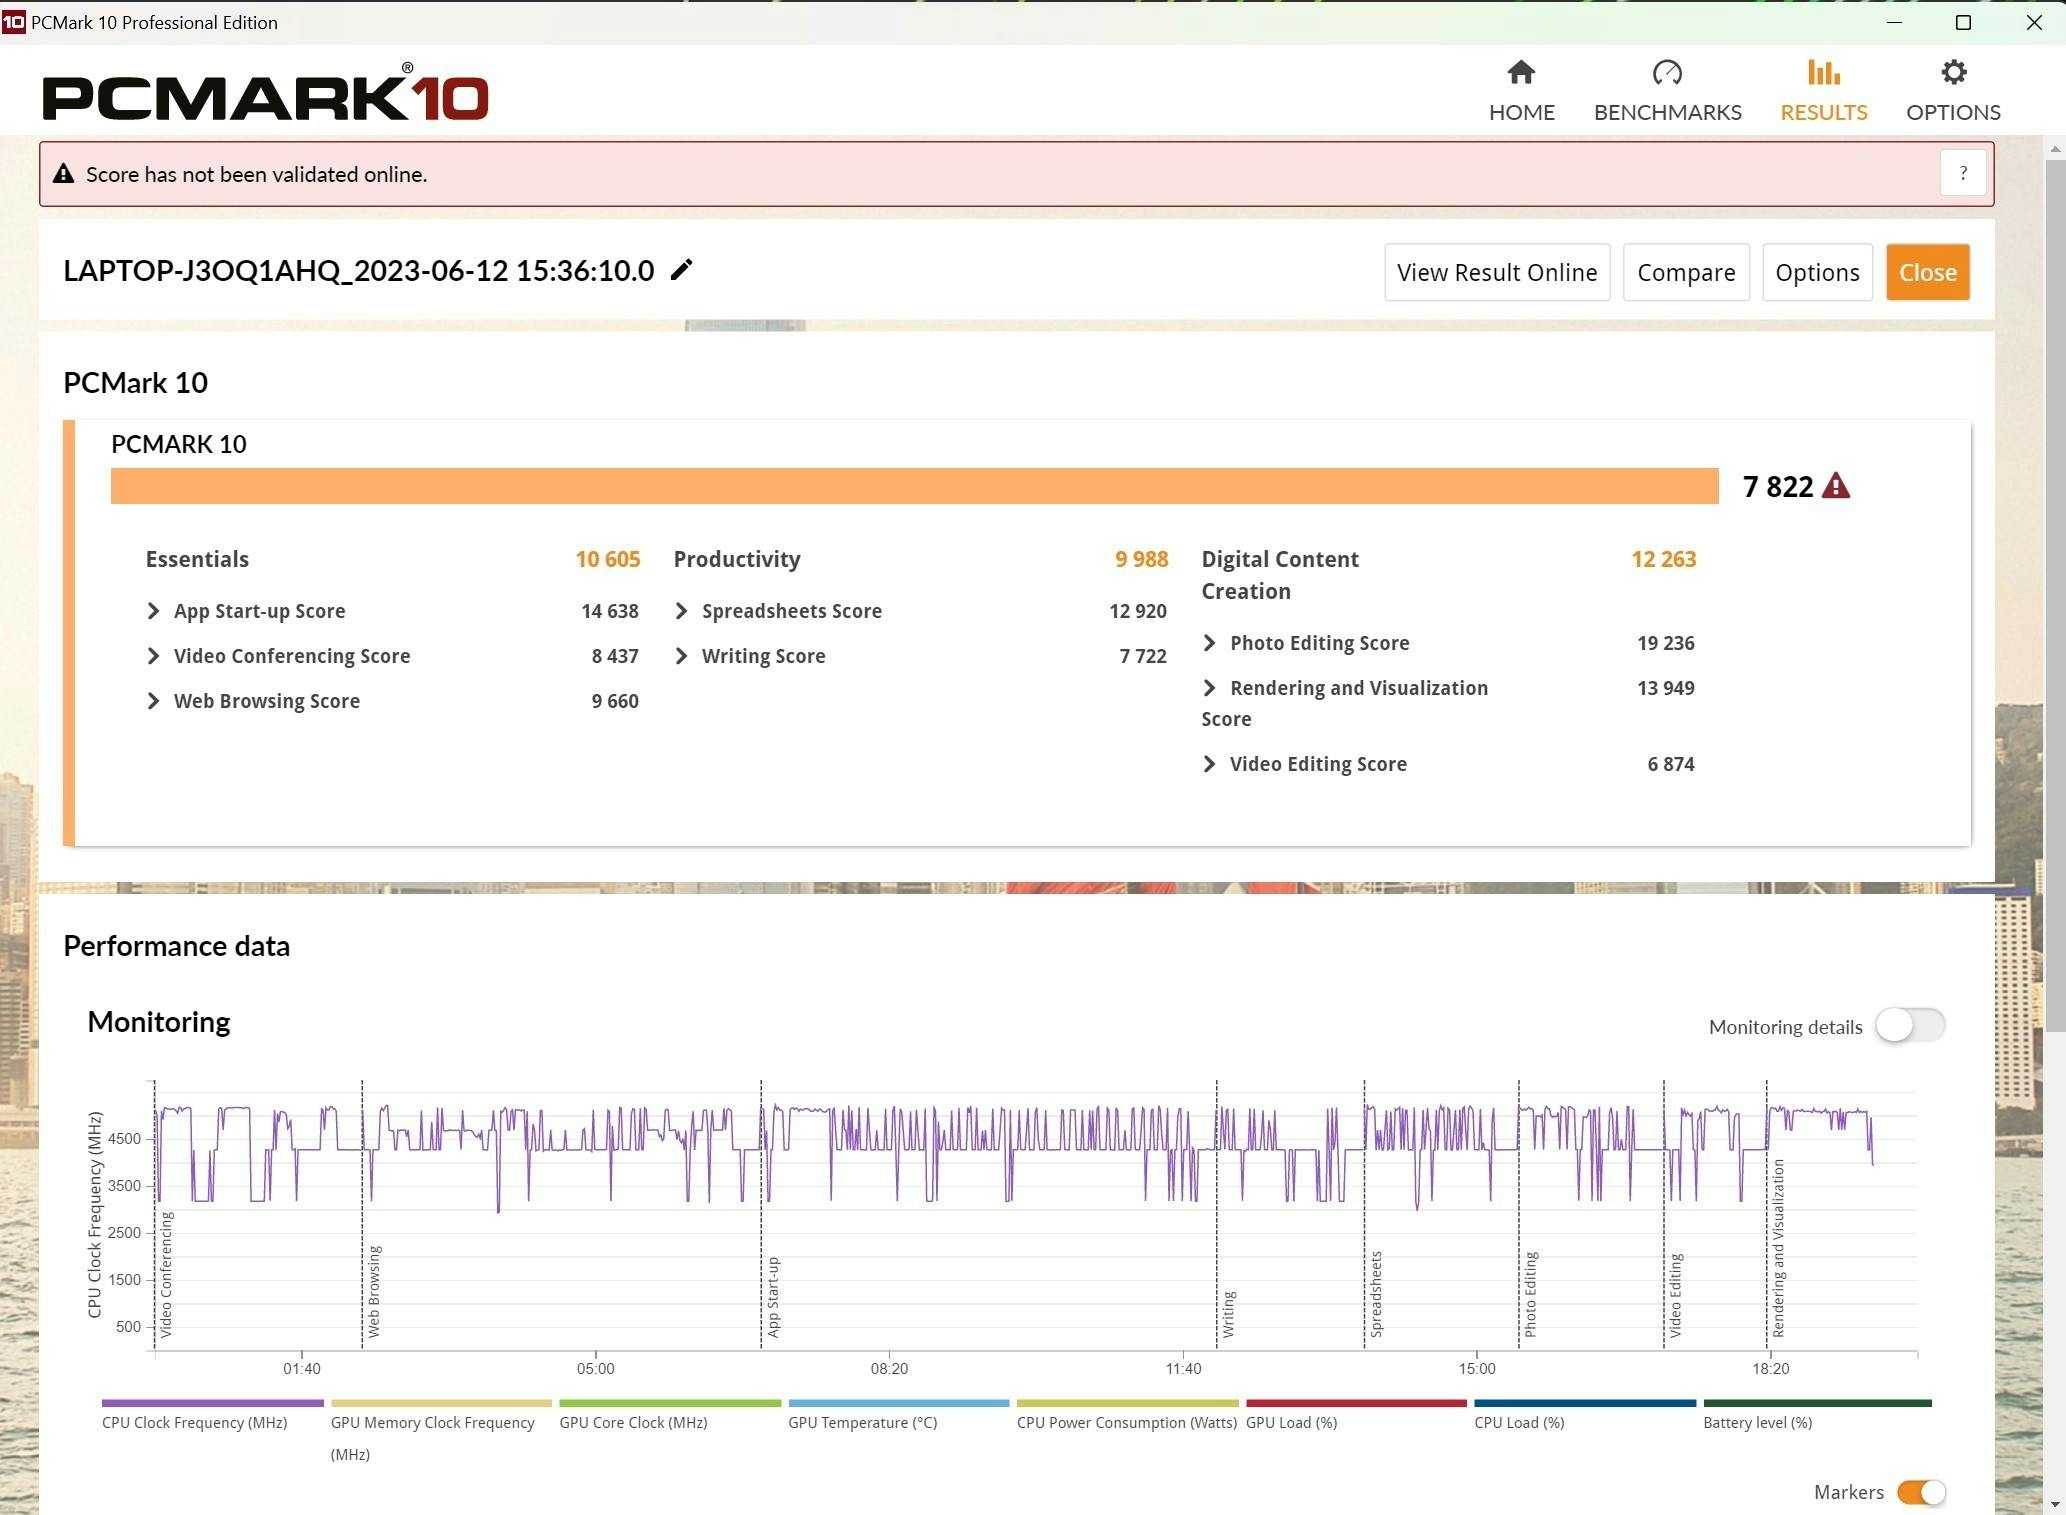Click the Video Conferencing chart marker
Image resolution: width=2066 pixels, height=1515 pixels.
(166, 1275)
